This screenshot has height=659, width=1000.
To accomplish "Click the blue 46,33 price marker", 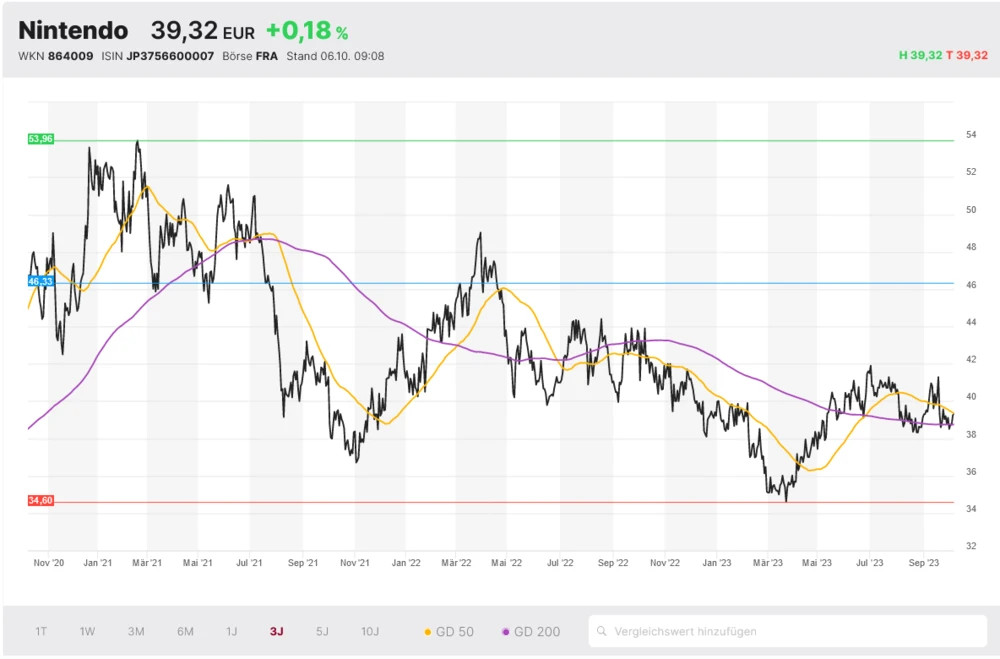I will click(x=40, y=282).
